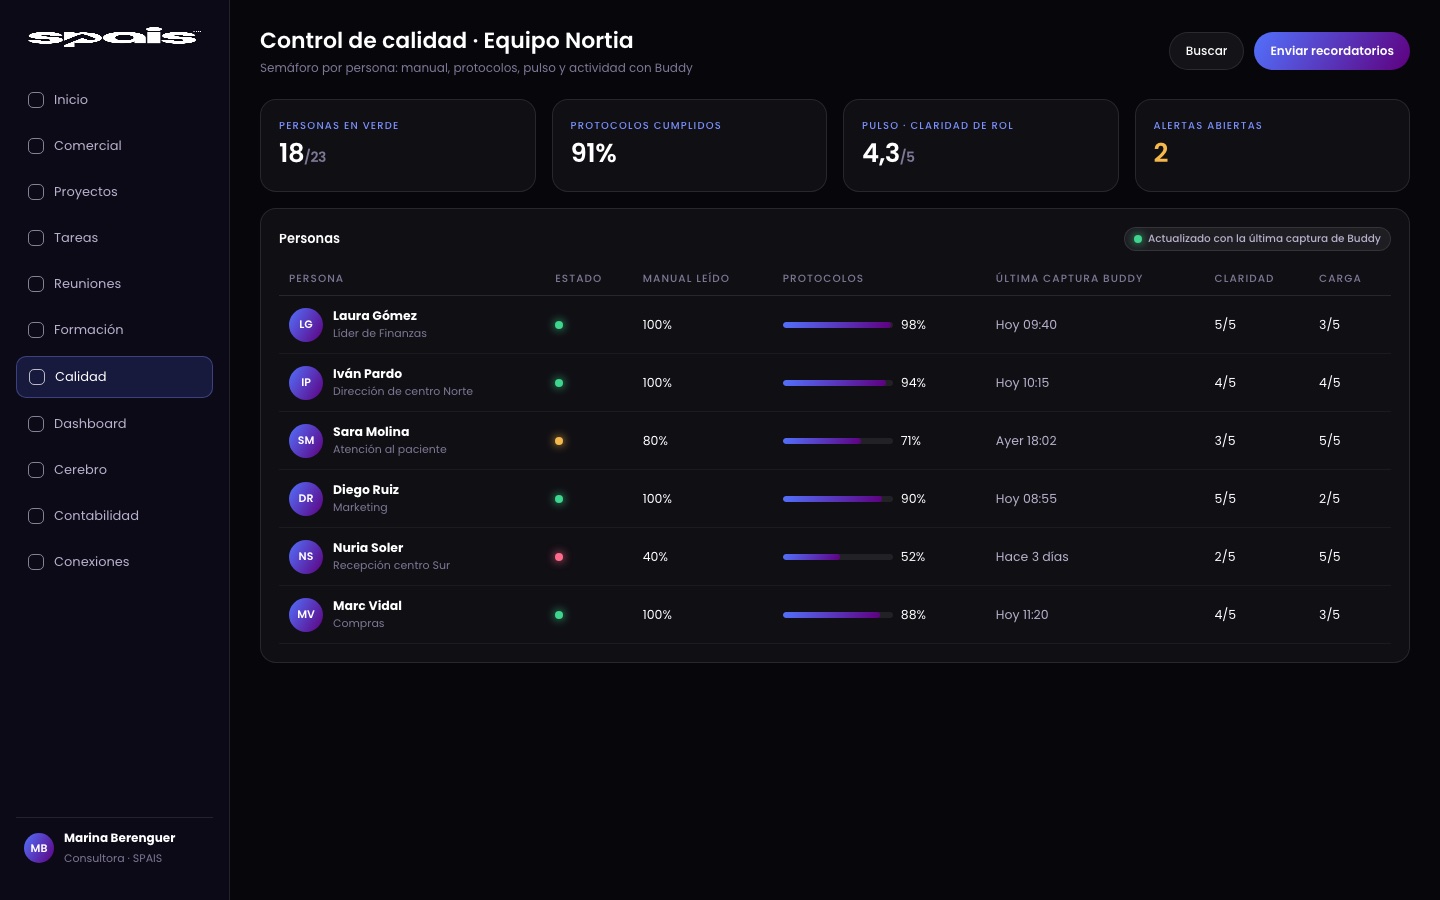1440x900 pixels.
Task: Click the square icon beside Inicio
Action: click(x=36, y=100)
